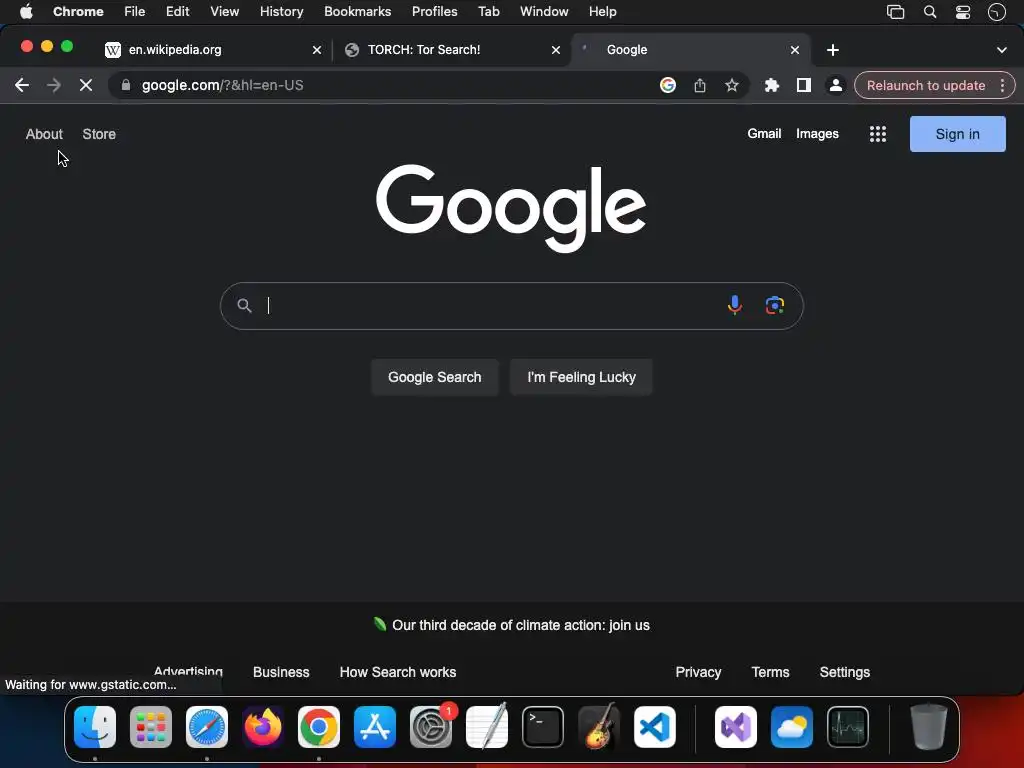Viewport: 1024px width, 768px height.
Task: Open How Search works link
Action: pyautogui.click(x=398, y=672)
